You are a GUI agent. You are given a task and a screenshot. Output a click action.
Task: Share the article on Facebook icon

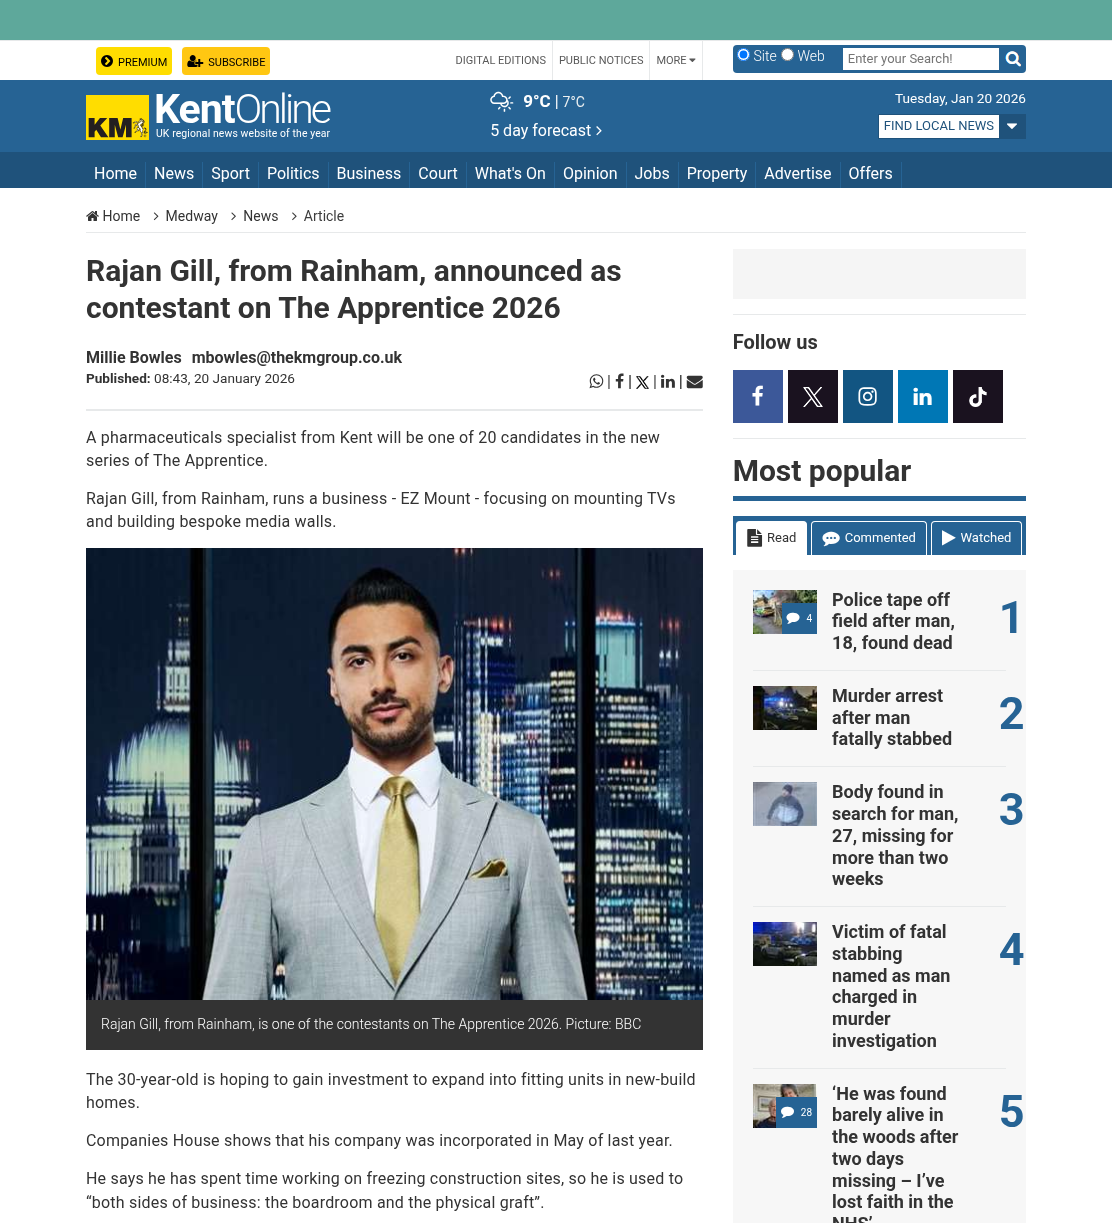point(619,381)
